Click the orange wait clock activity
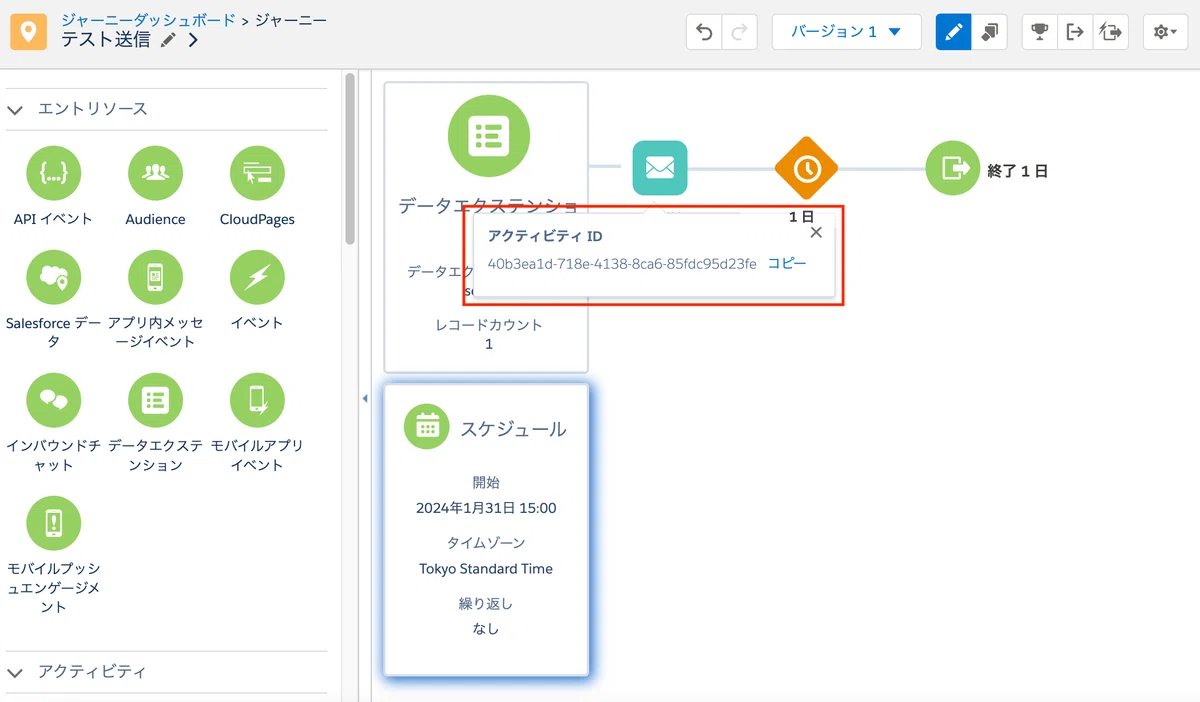 [806, 168]
